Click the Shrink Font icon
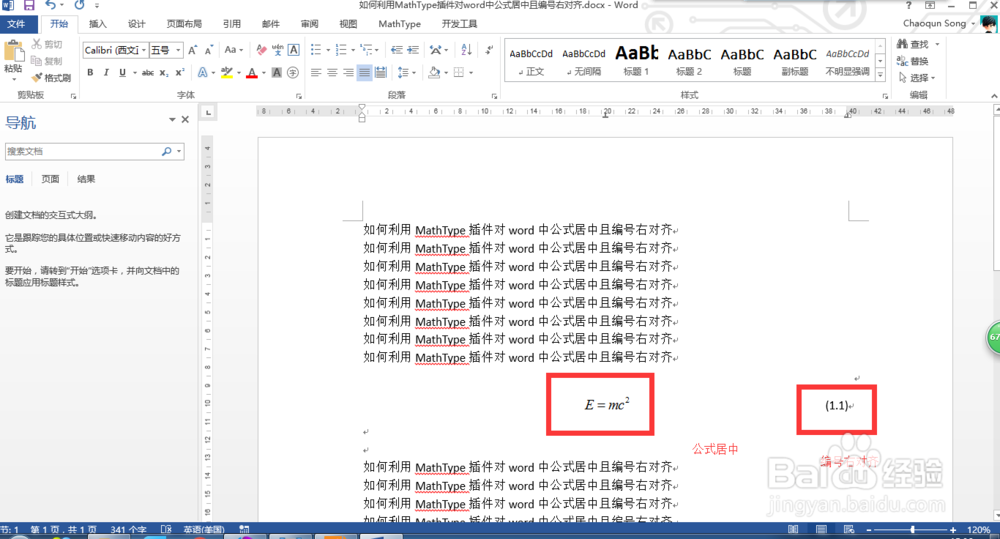Image resolution: width=1000 pixels, height=539 pixels. coord(208,50)
